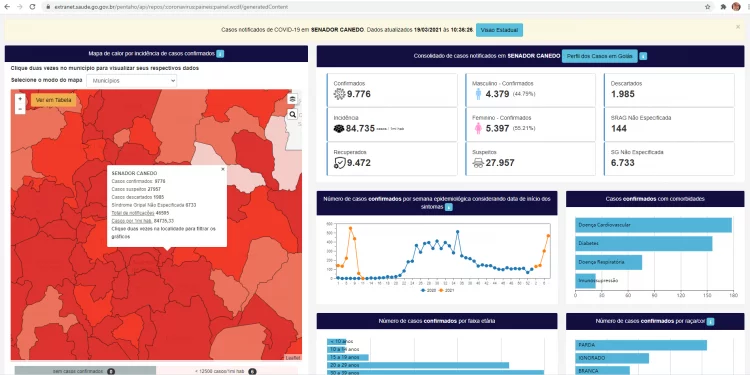The image size is (750, 375).
Task: Close the Senador Canedo map popup
Action: point(222,169)
